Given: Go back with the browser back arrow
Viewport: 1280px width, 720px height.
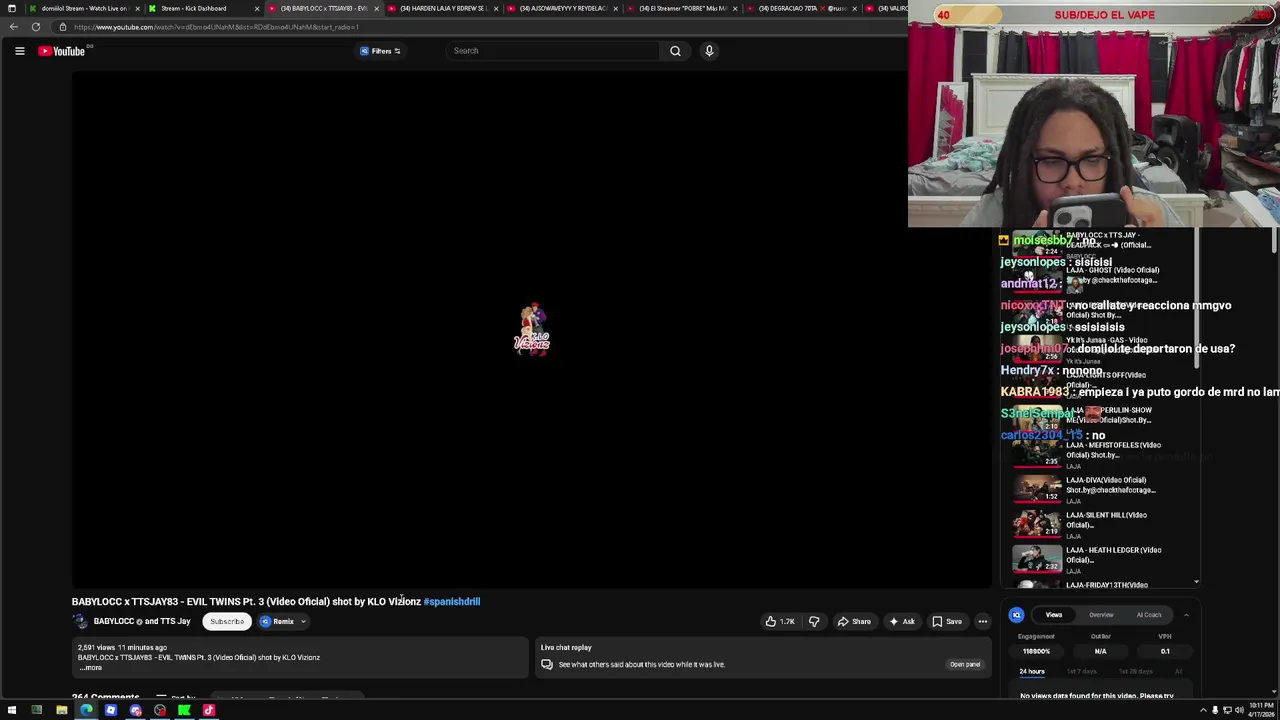Looking at the screenshot, I should click(14, 27).
